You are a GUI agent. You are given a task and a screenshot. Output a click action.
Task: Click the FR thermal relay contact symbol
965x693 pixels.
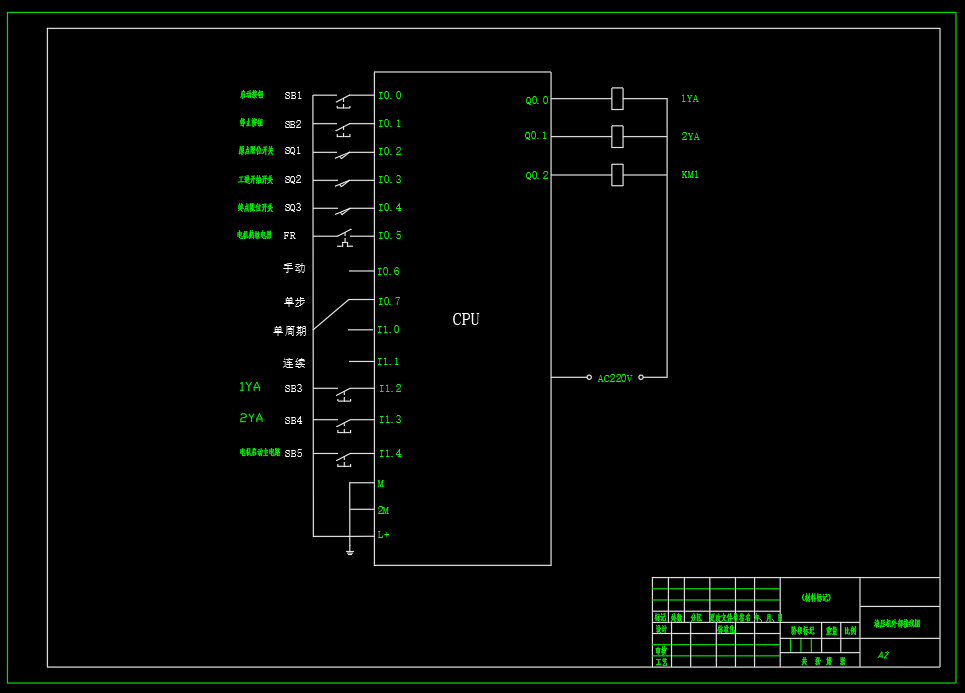pos(345,236)
